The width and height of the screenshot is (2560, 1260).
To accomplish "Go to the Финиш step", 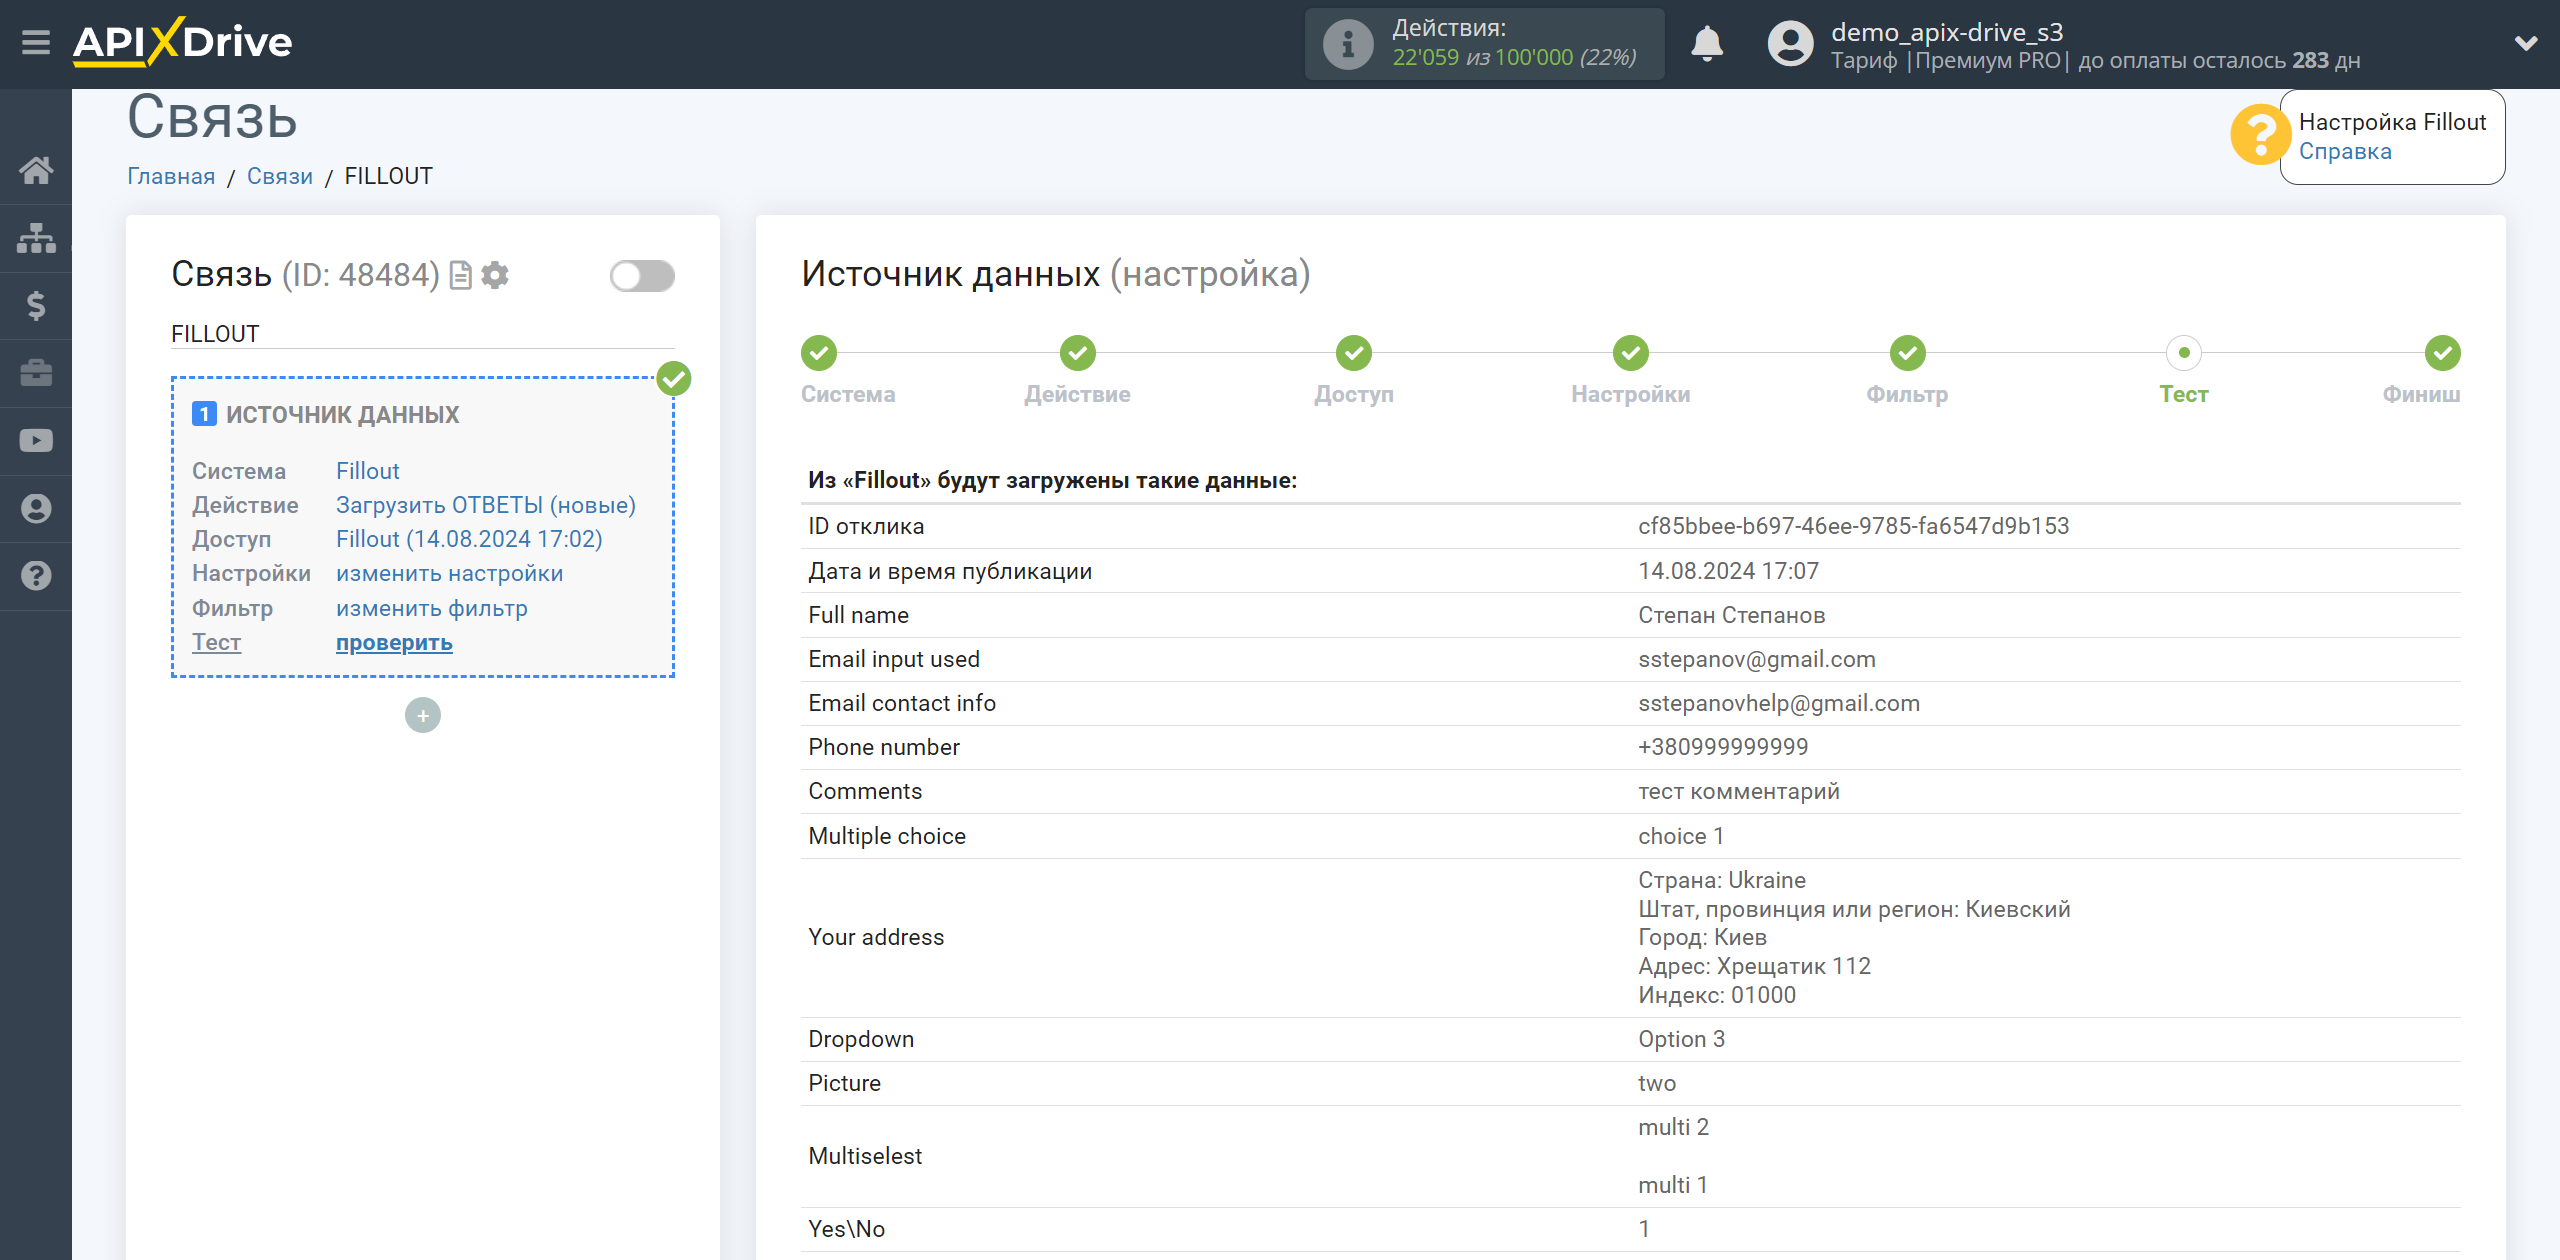I will coord(2421,394).
